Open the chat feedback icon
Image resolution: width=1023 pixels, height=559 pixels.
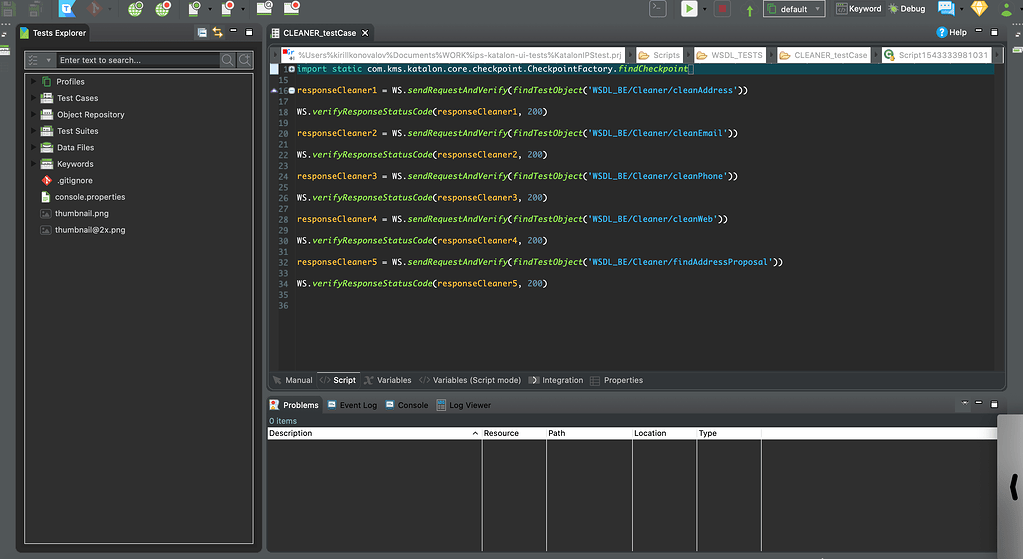coord(946,9)
